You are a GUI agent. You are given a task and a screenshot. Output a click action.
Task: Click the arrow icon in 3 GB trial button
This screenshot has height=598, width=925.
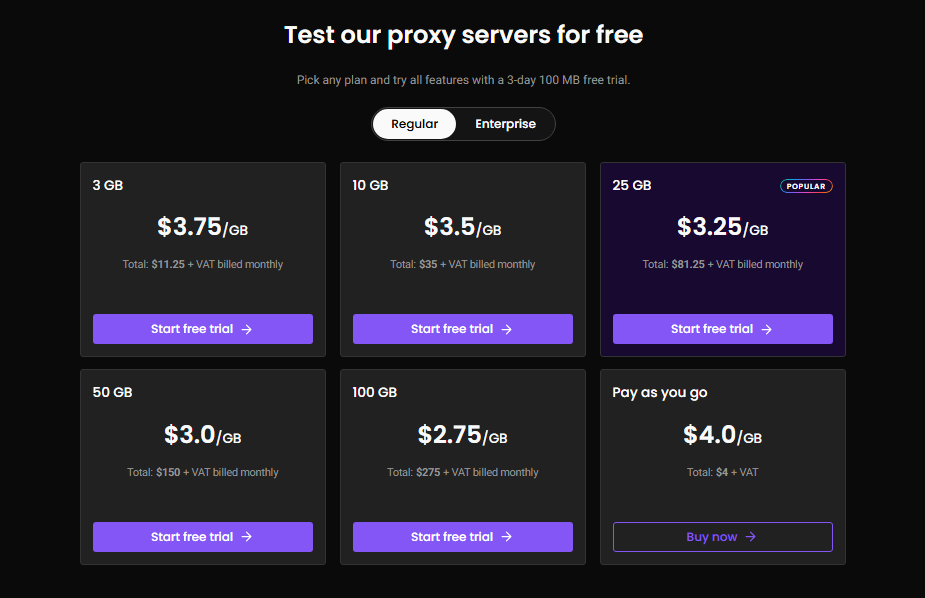[247, 329]
